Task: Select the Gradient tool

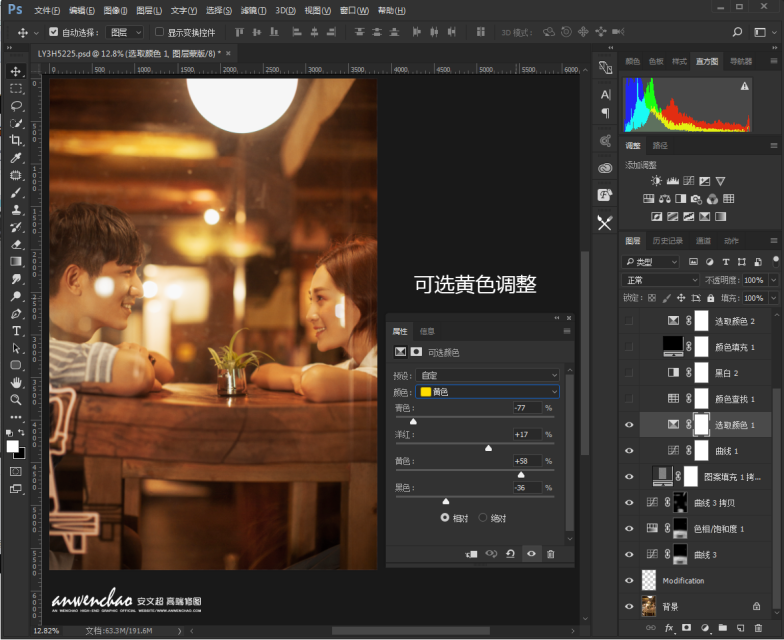Action: pyautogui.click(x=16, y=262)
